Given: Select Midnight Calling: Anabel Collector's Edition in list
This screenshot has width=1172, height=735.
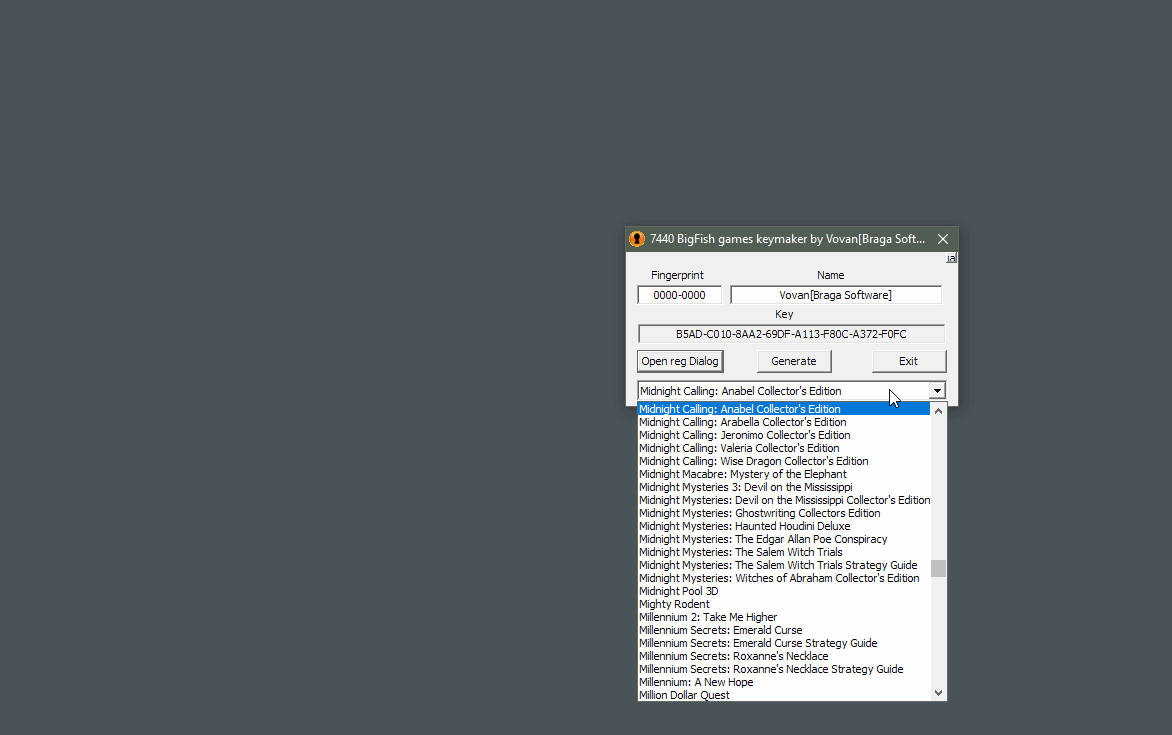Looking at the screenshot, I should click(x=783, y=409).
